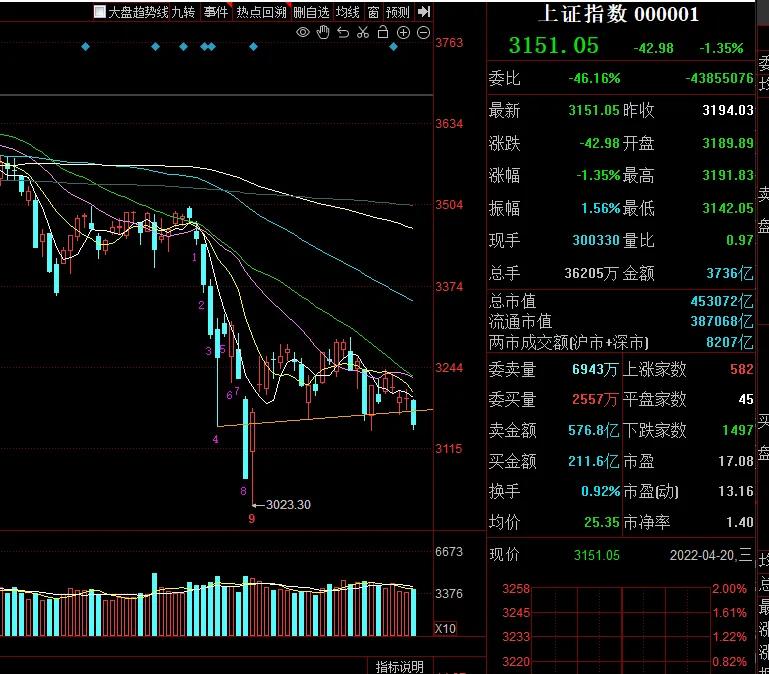This screenshot has height=674, width=769.
Task: Click the 最高 value 3191.83
Action: 728,175
